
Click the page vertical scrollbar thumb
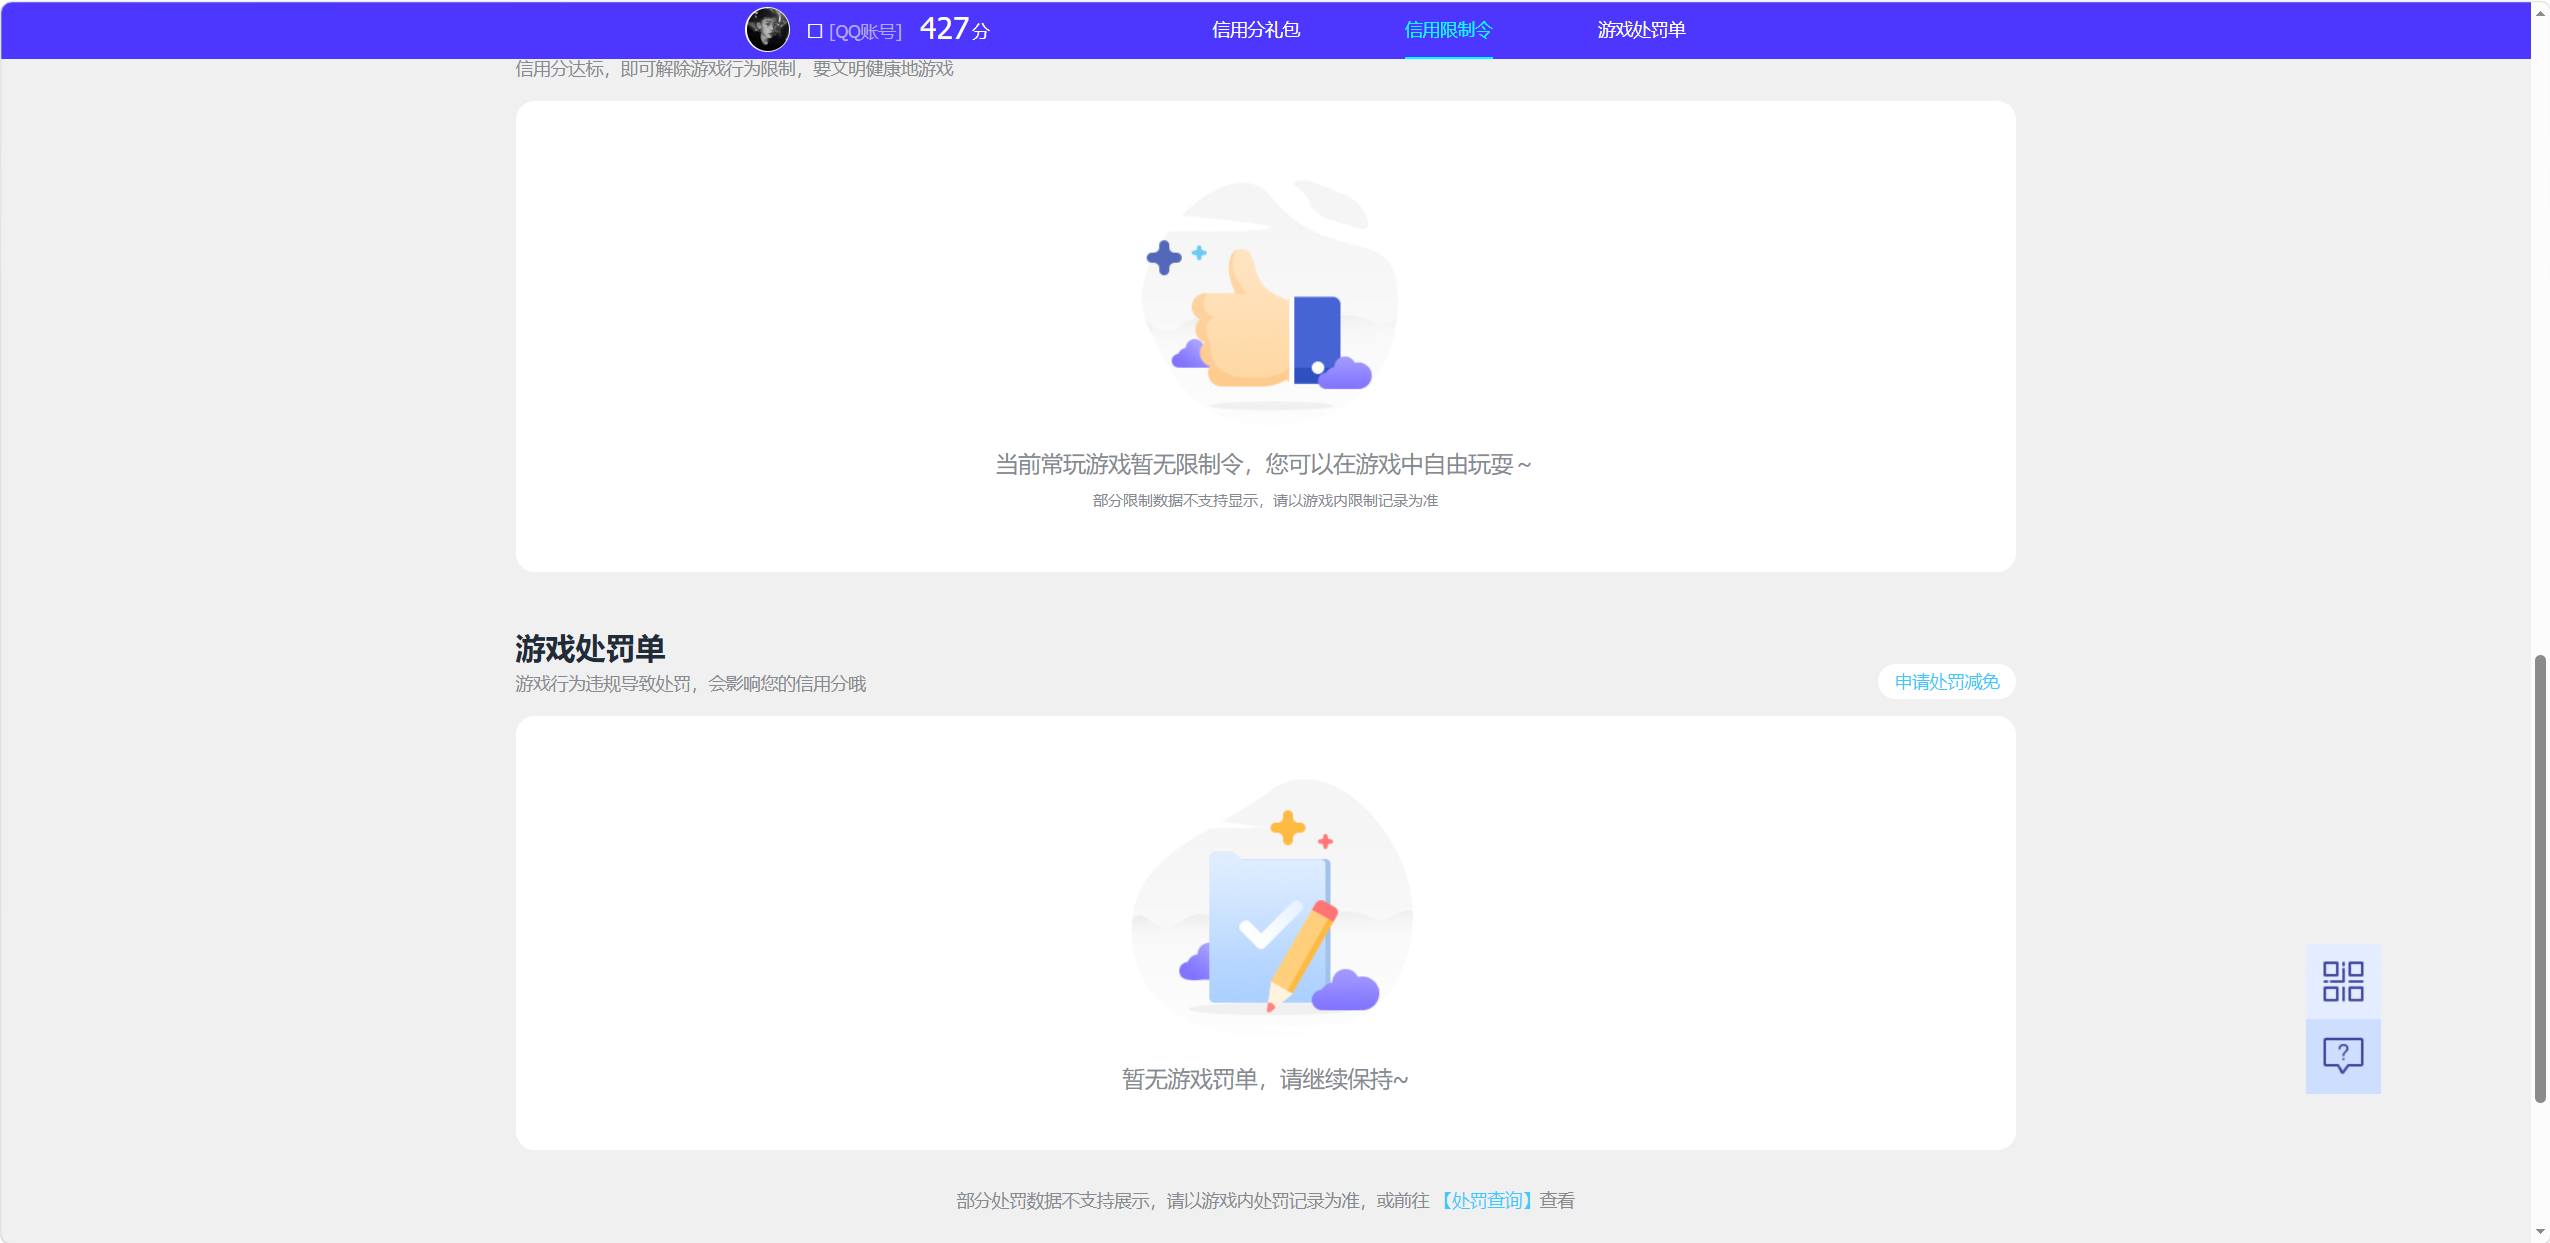(x=2540, y=879)
